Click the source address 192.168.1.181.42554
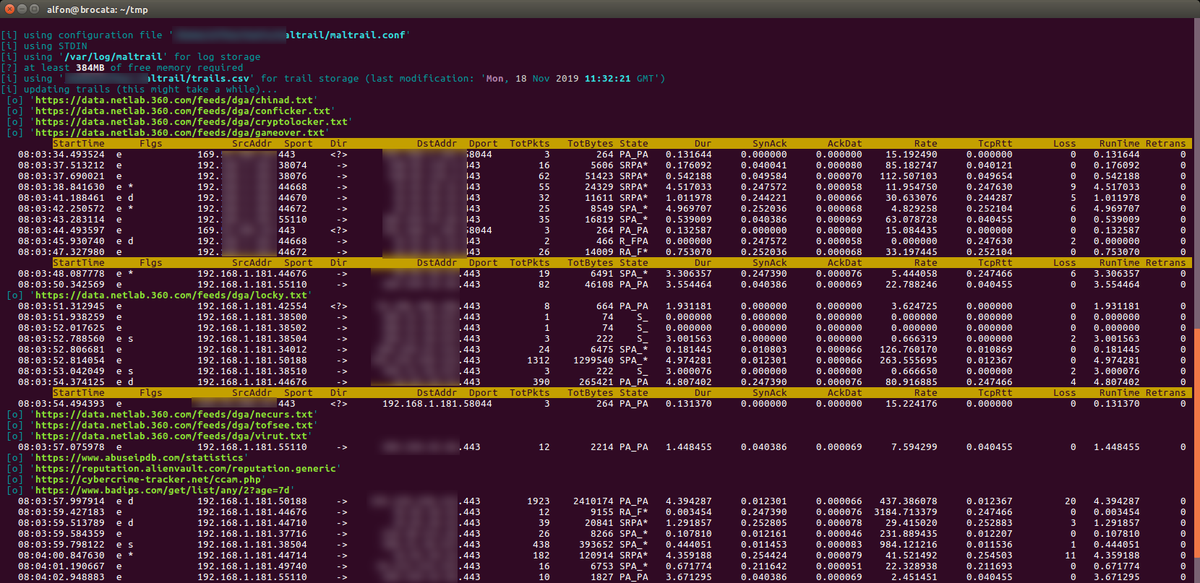 (x=253, y=306)
